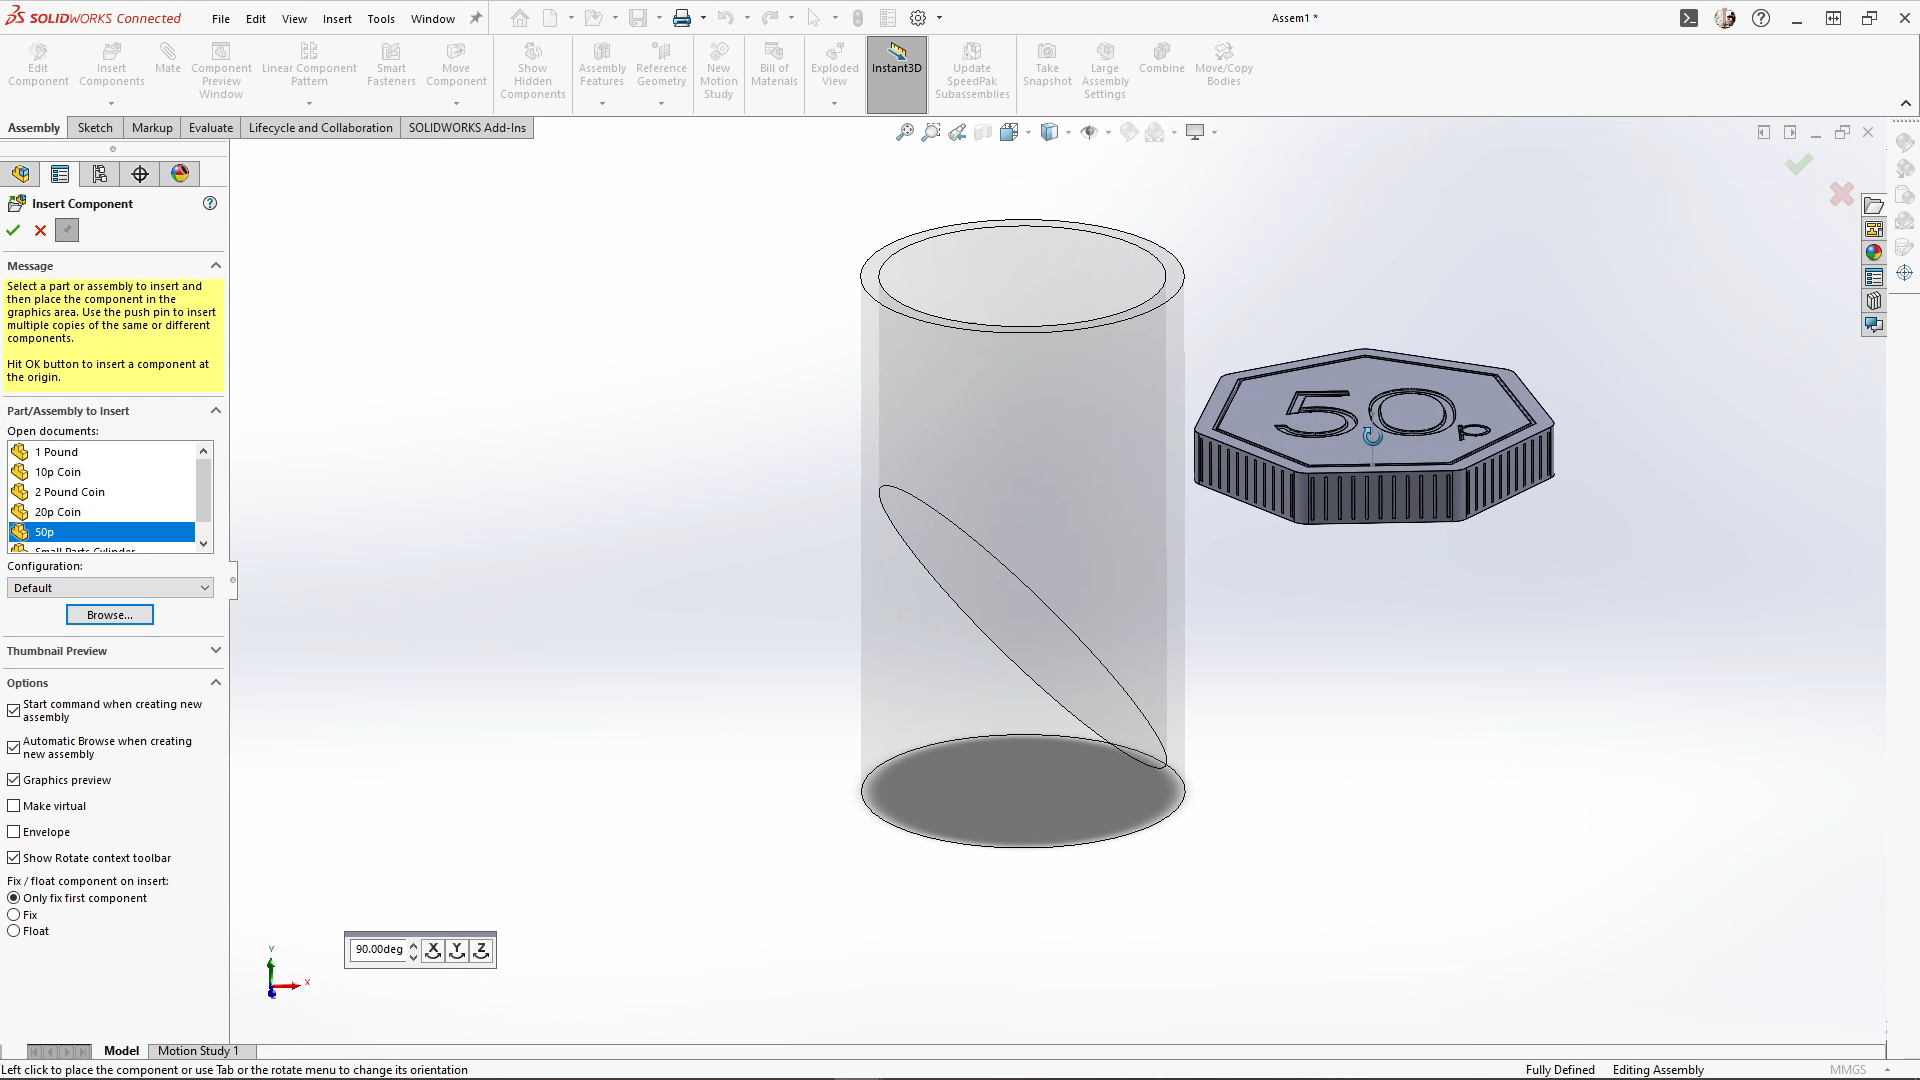Uncheck the Graphics preview checkbox
Image resolution: width=1920 pixels, height=1080 pixels.
(14, 780)
